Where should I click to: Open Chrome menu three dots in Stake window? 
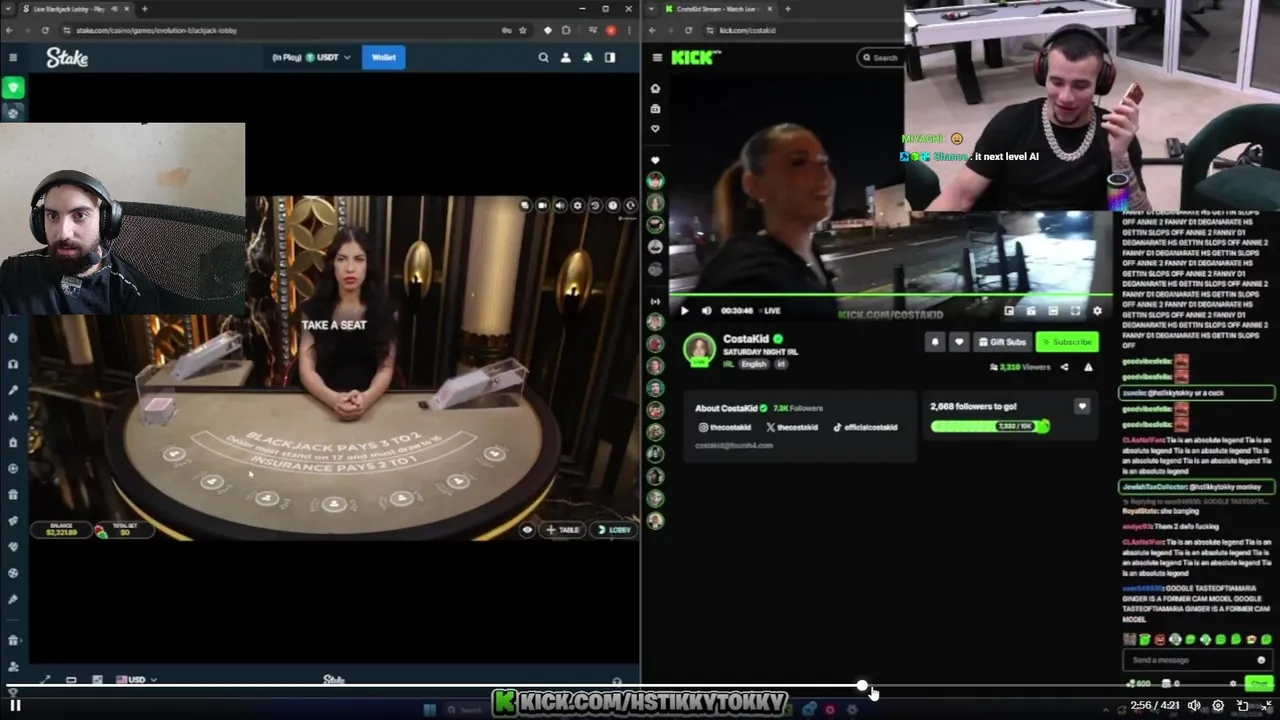click(x=629, y=30)
